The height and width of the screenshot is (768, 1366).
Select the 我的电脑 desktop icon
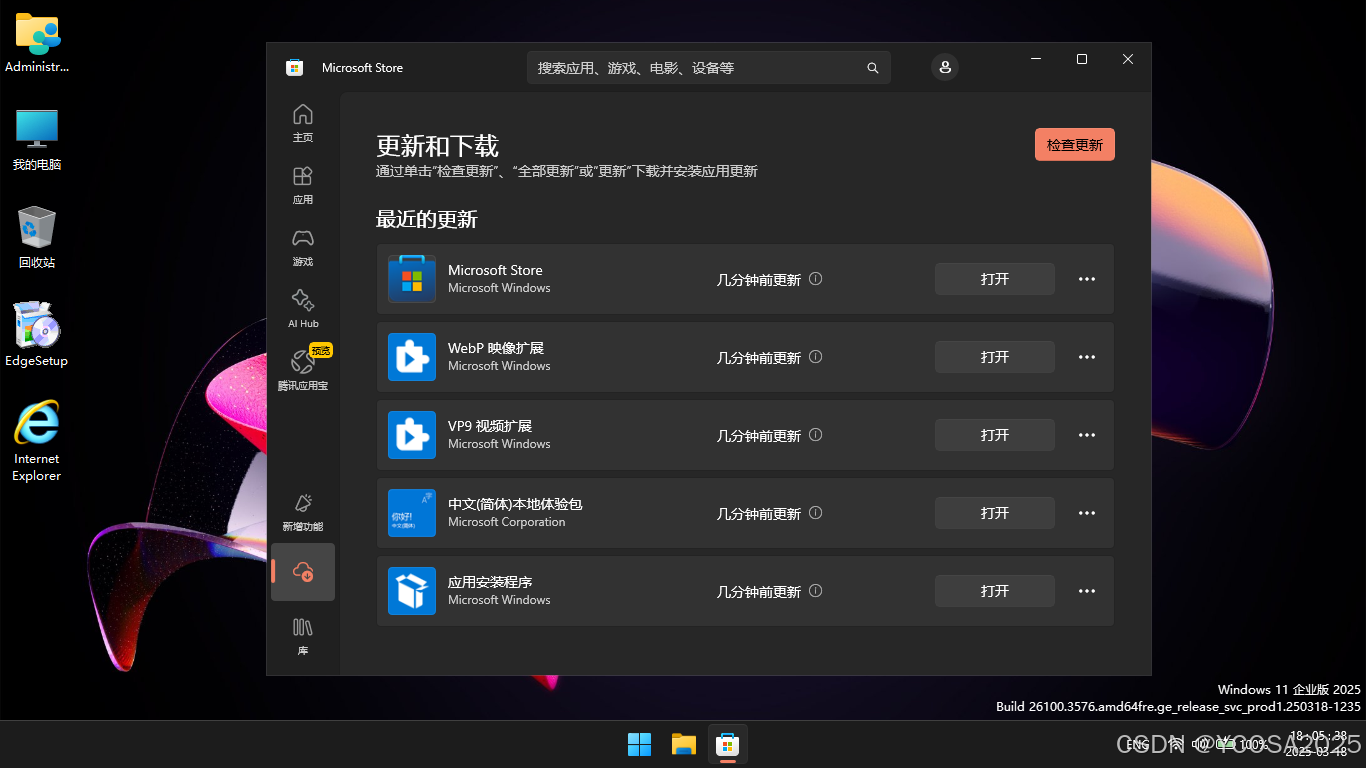[37, 140]
